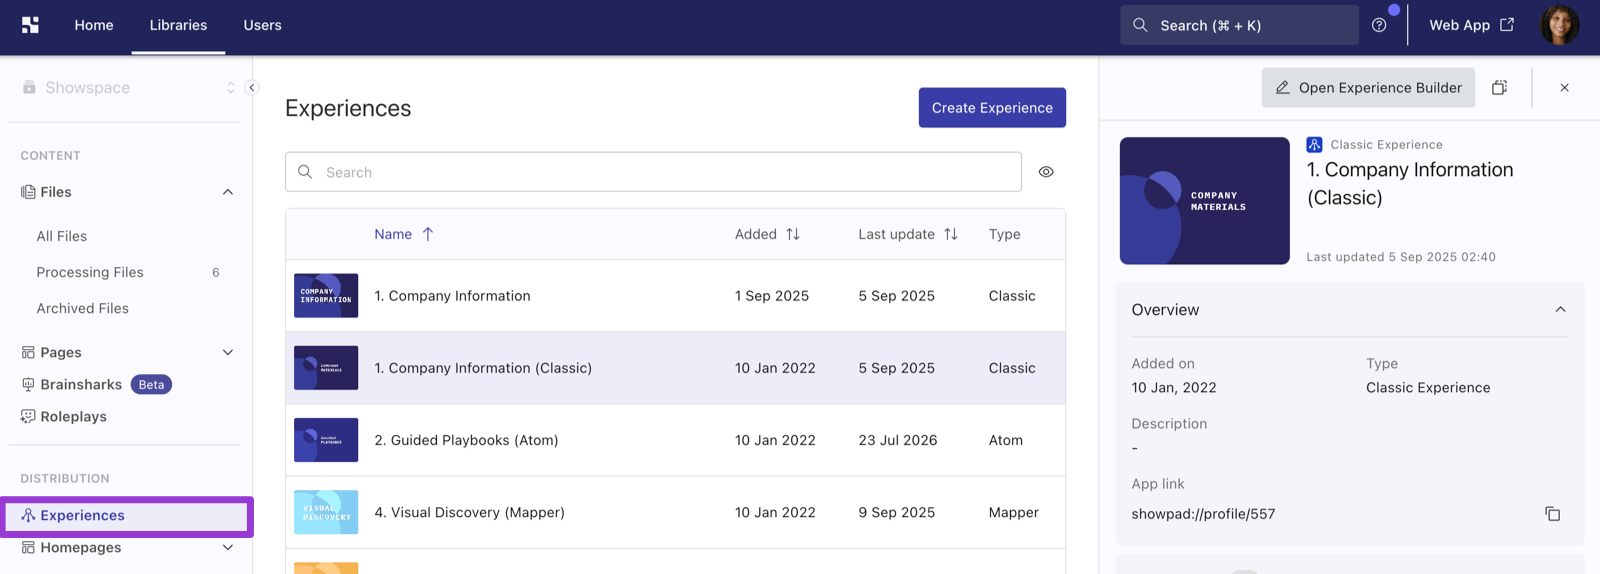Sort the Added column
This screenshot has width=1600, height=574.
coord(793,234)
